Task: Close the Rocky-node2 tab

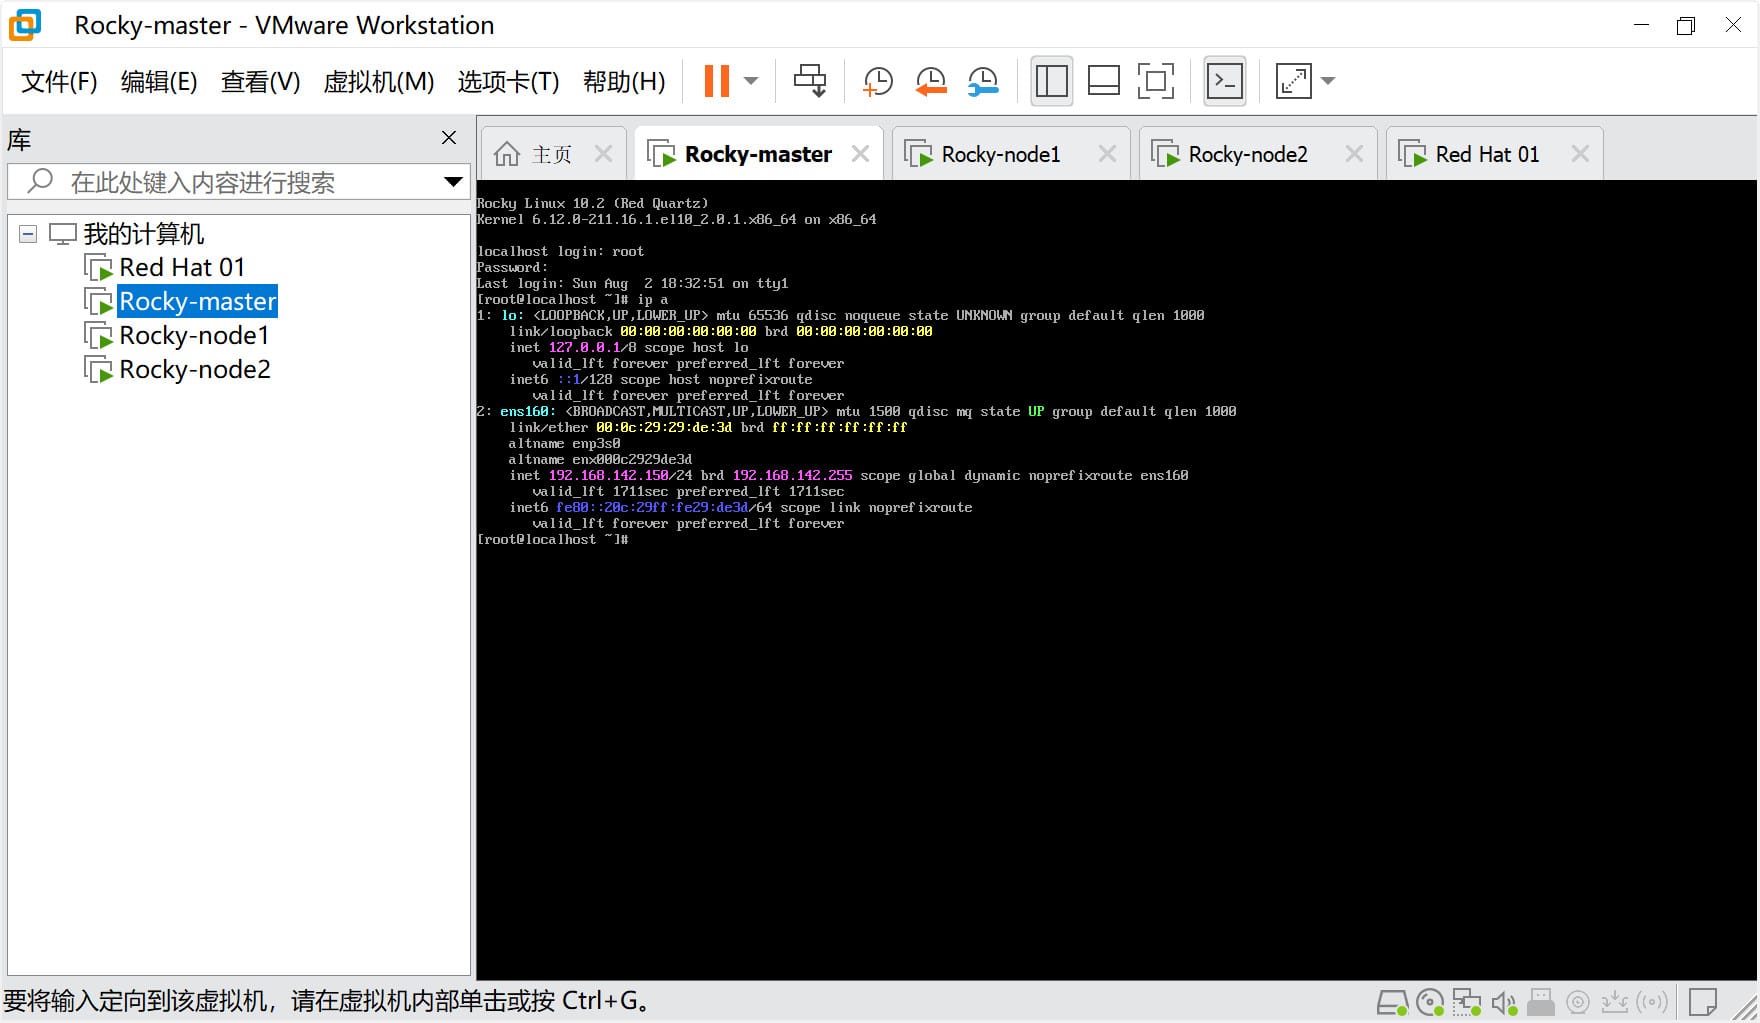Action: (x=1354, y=154)
